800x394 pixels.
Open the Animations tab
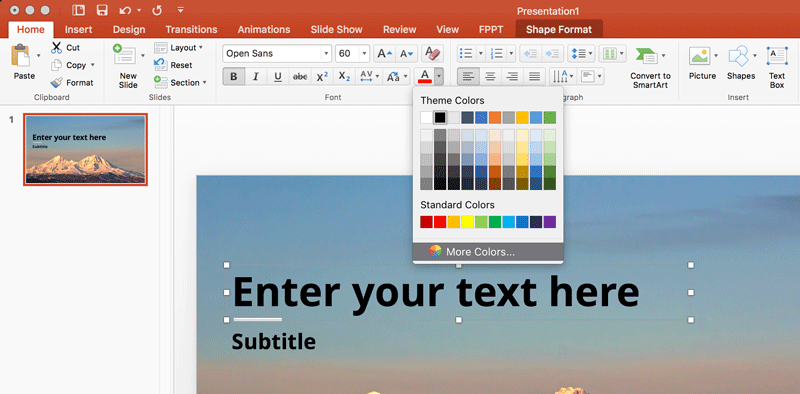click(264, 30)
